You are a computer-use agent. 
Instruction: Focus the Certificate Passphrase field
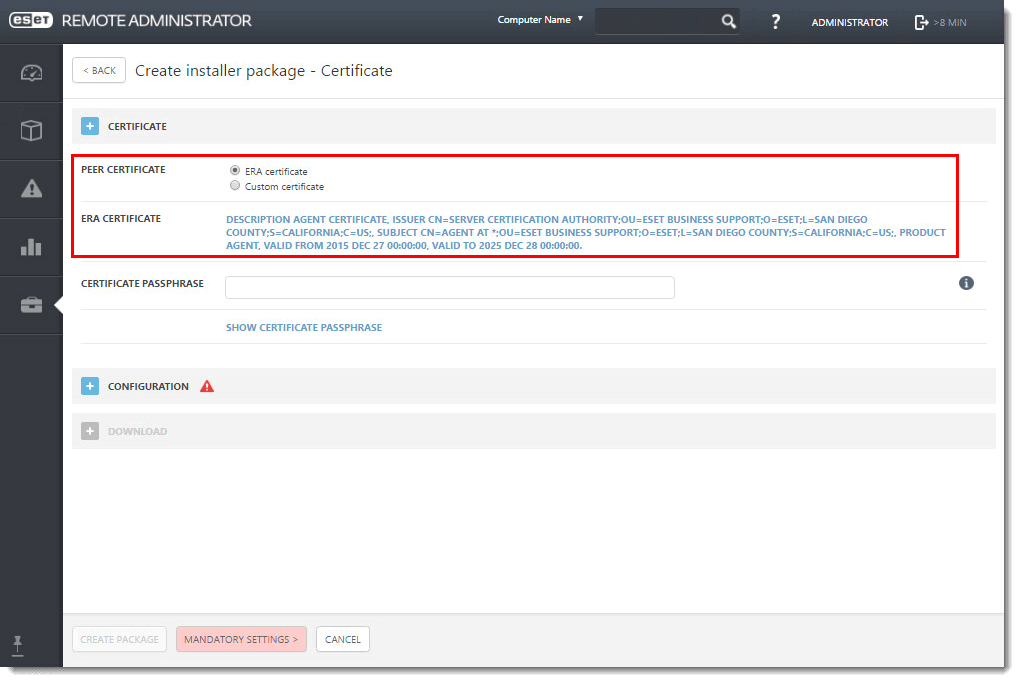pyautogui.click(x=450, y=287)
